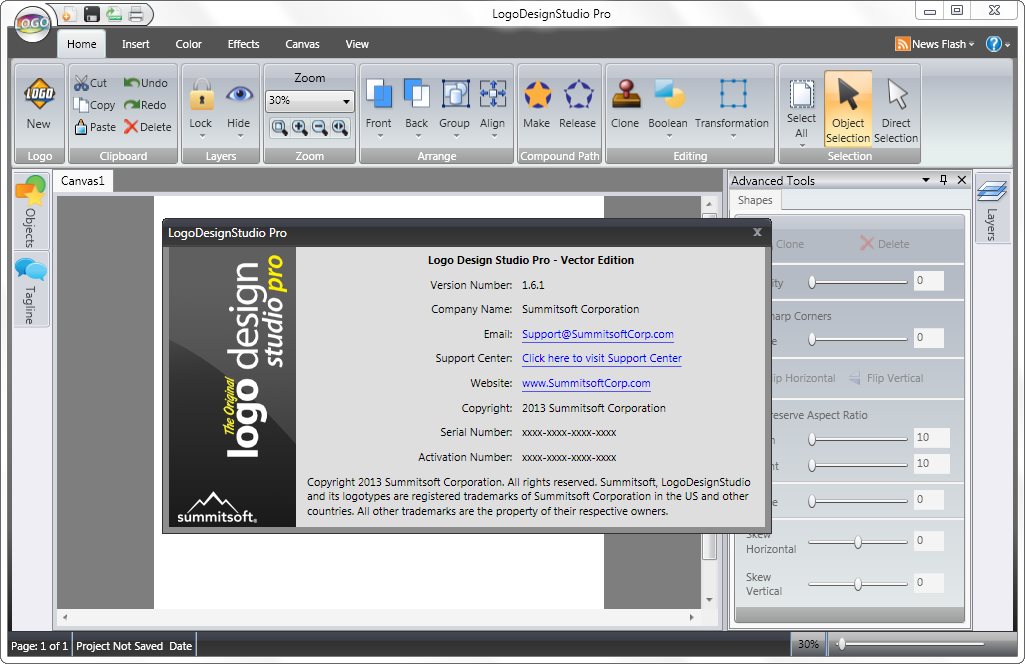Click the Clone stamp icon

click(626, 94)
